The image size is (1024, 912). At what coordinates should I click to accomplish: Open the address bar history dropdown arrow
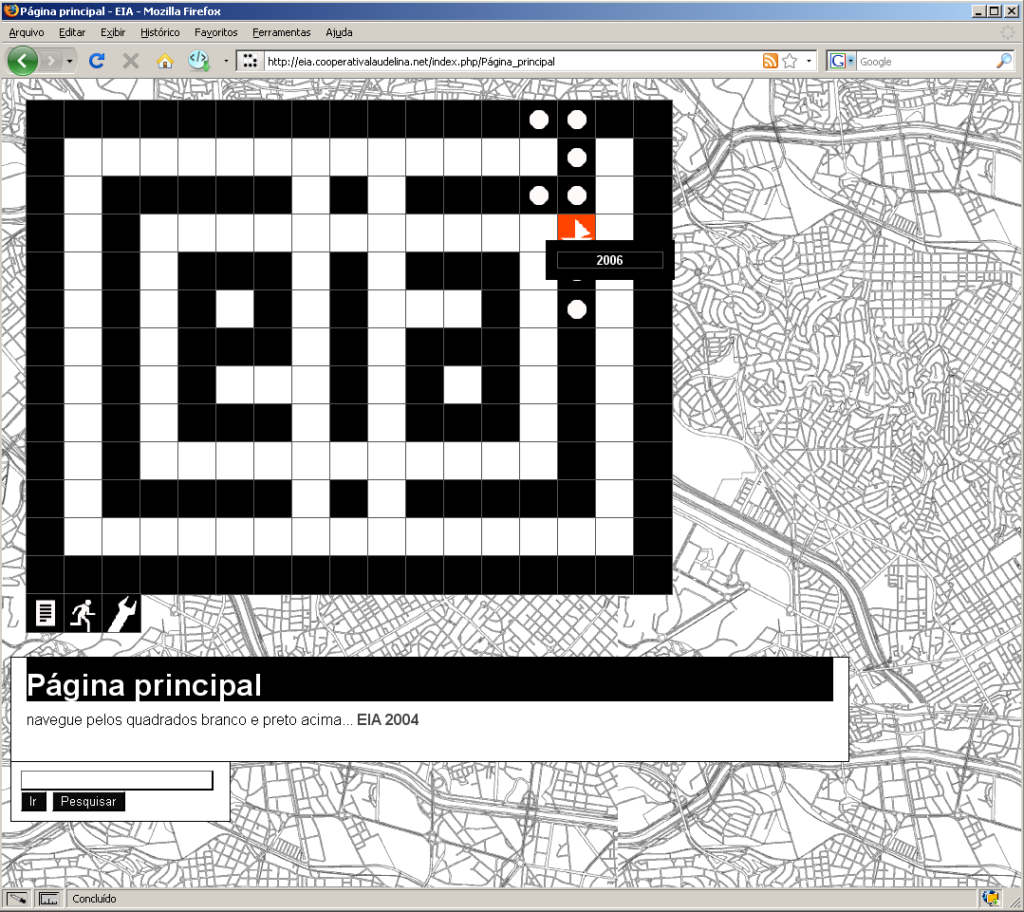coord(808,61)
